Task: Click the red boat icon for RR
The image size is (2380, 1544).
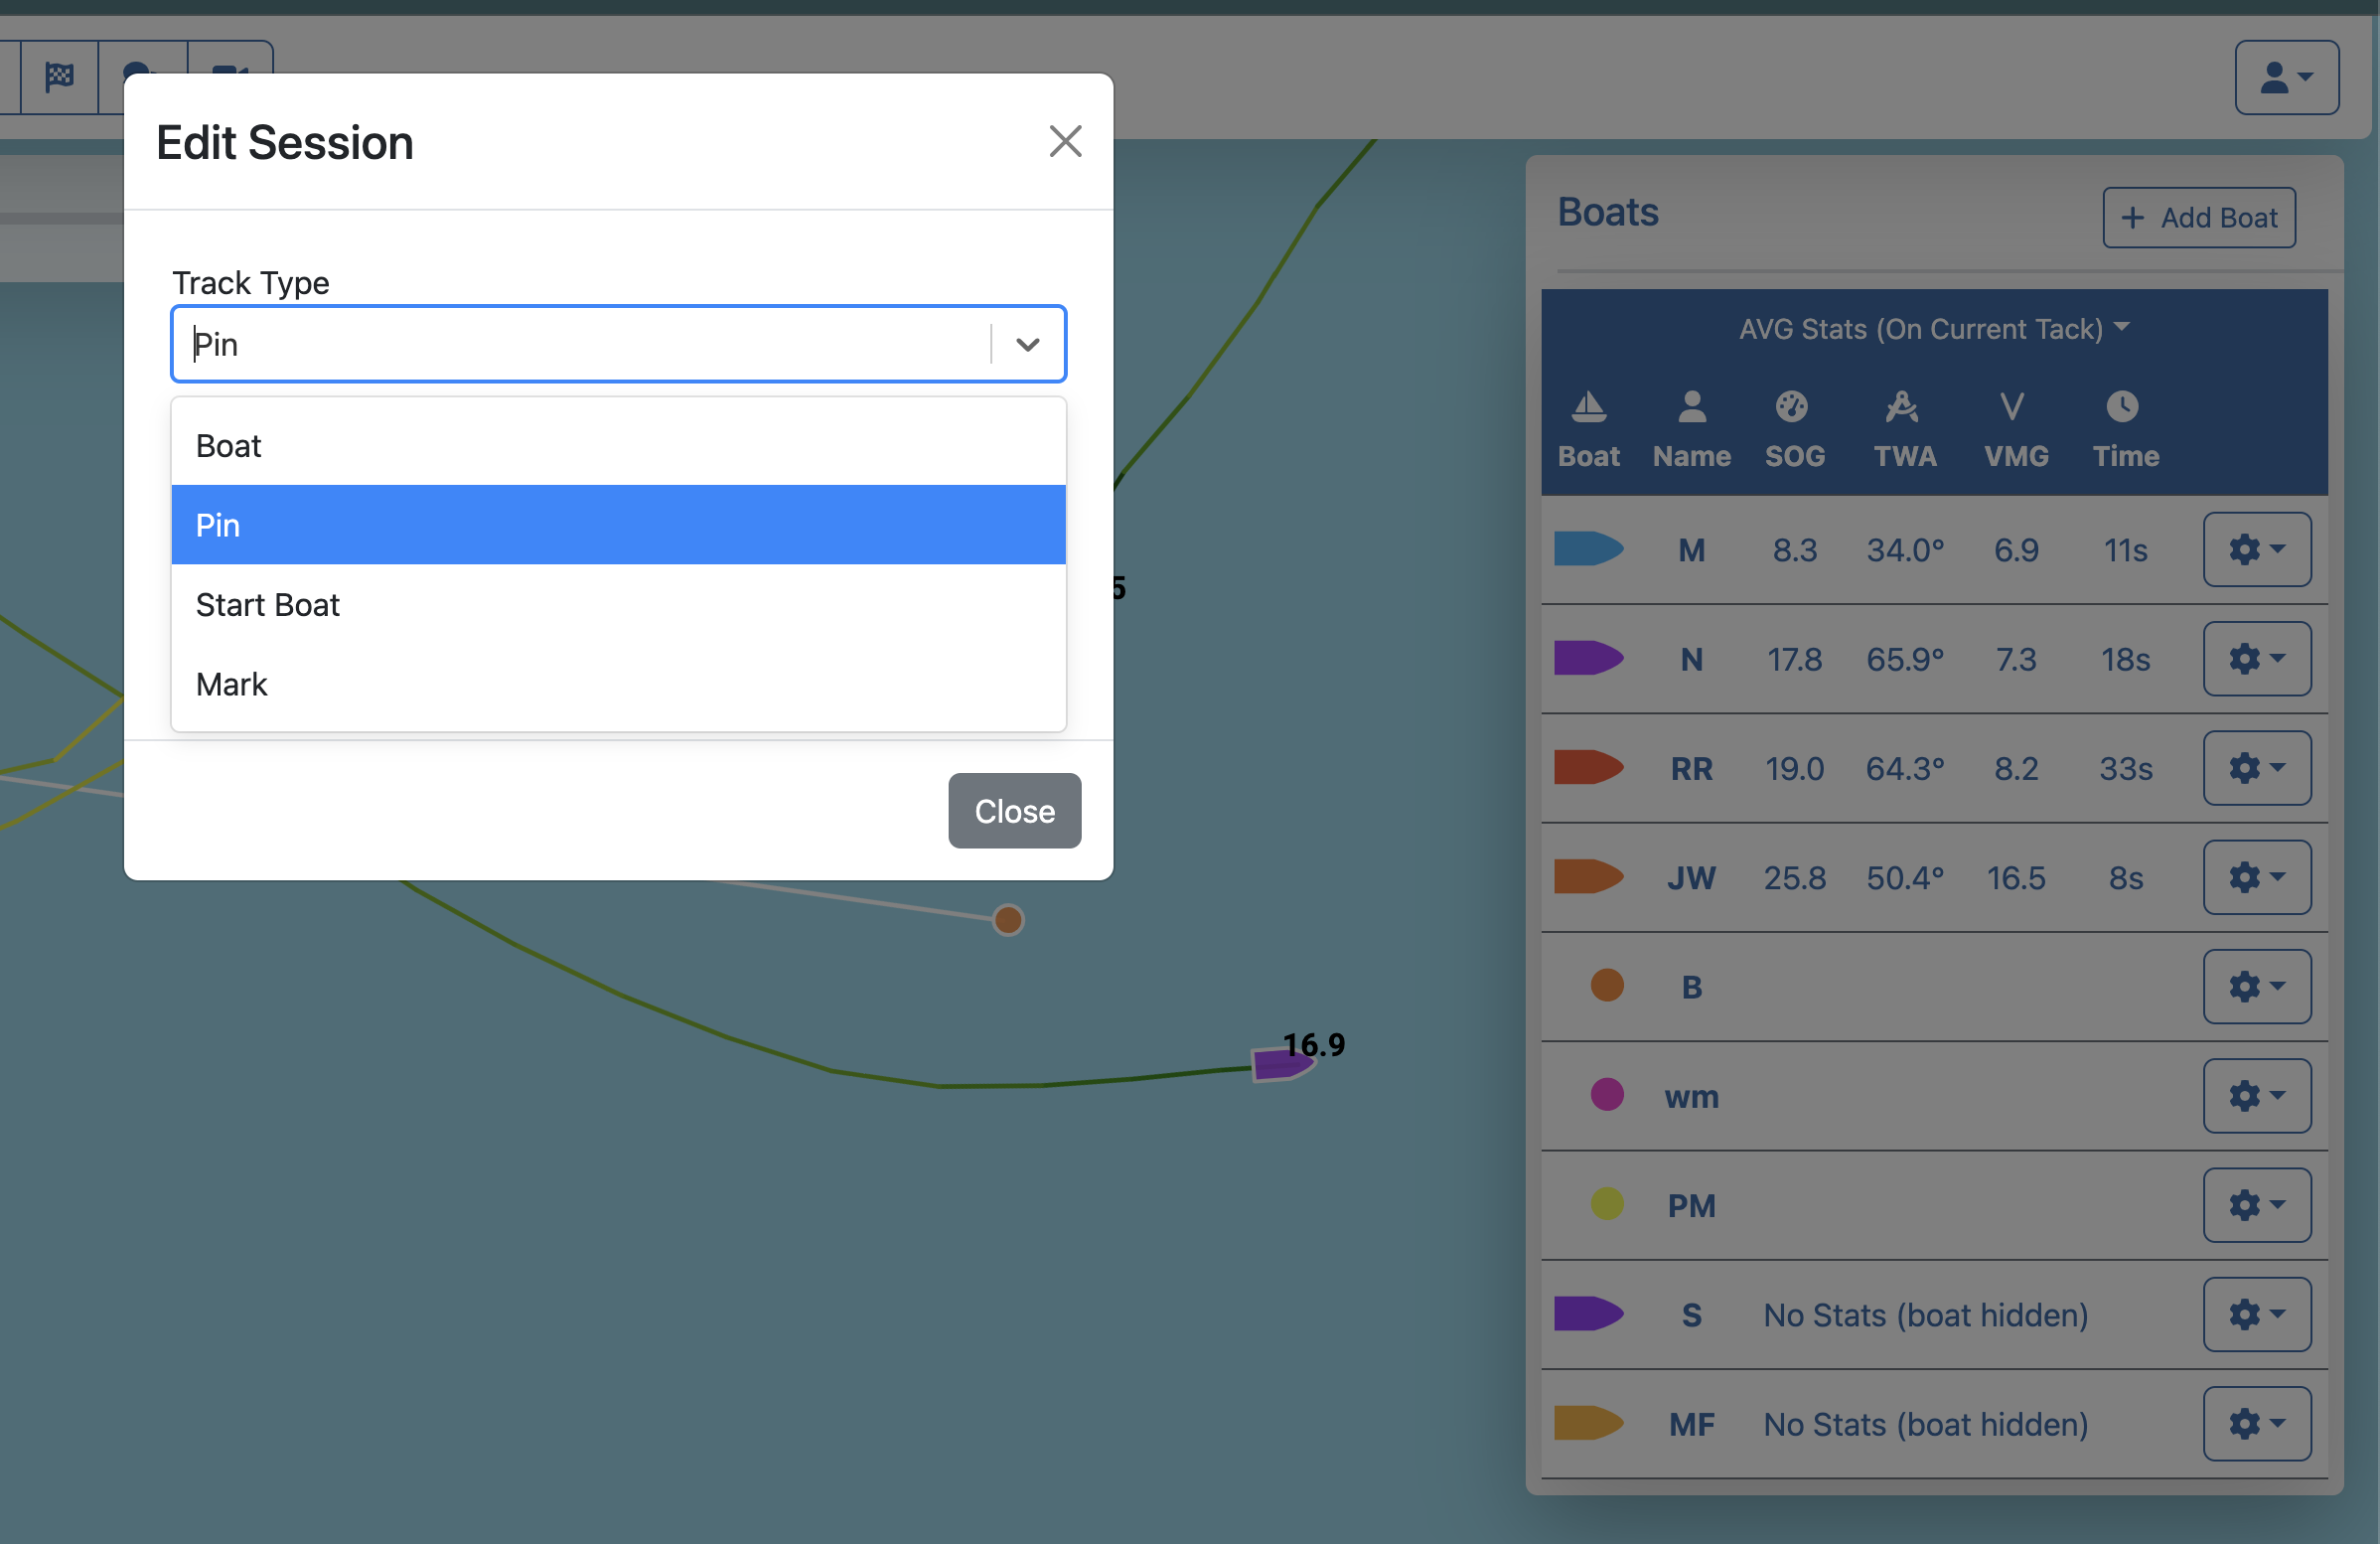Action: 1587,767
